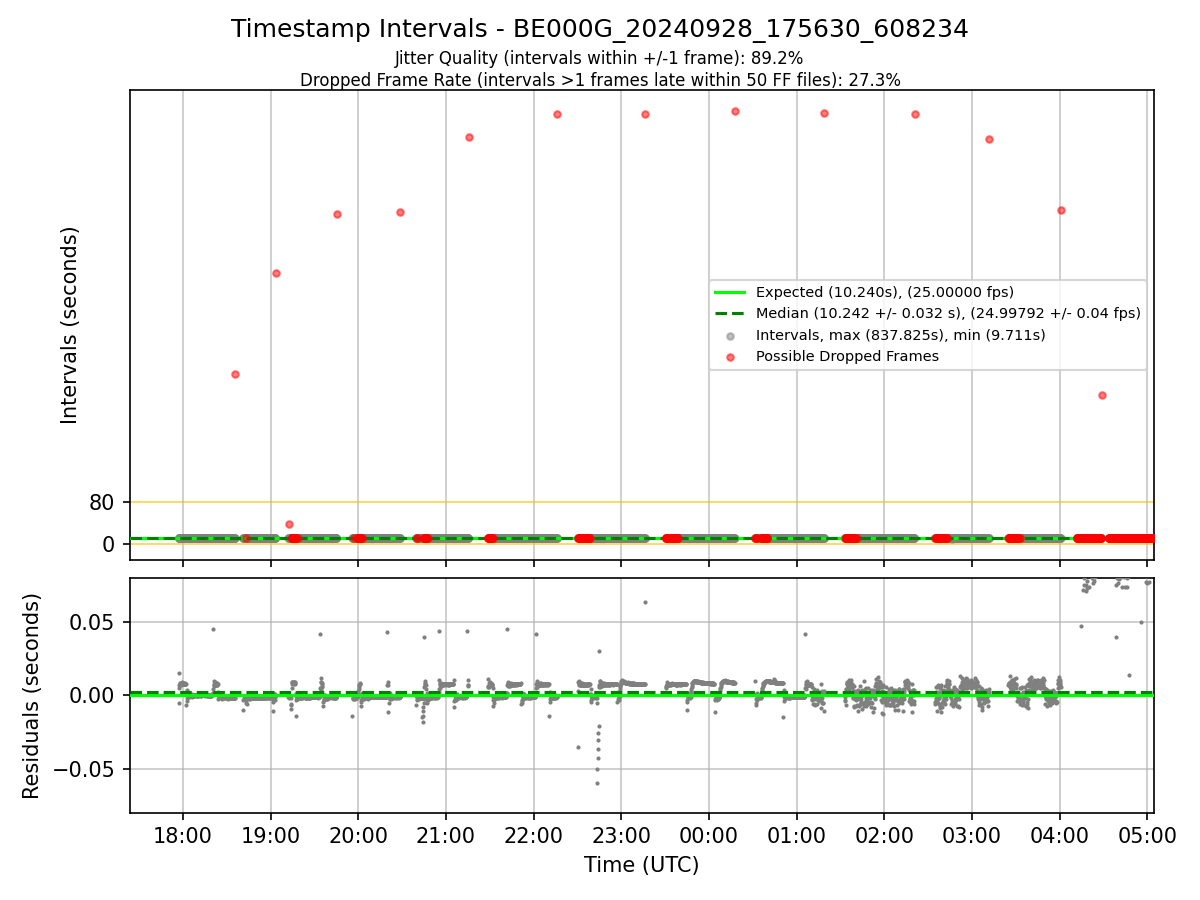Click the red dropped-frame point just right of 04:00 gridline
This screenshot has width=1200, height=900.
tap(1061, 210)
